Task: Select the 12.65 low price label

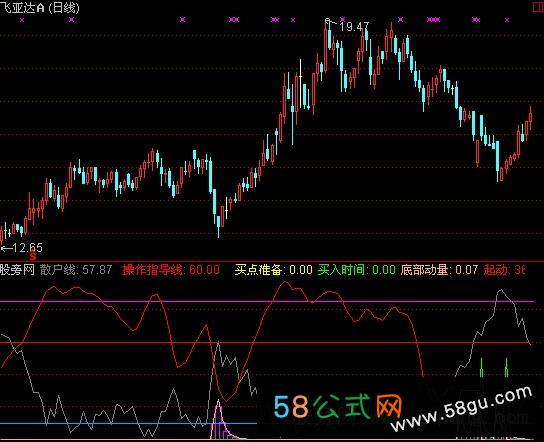Action: pyautogui.click(x=27, y=247)
